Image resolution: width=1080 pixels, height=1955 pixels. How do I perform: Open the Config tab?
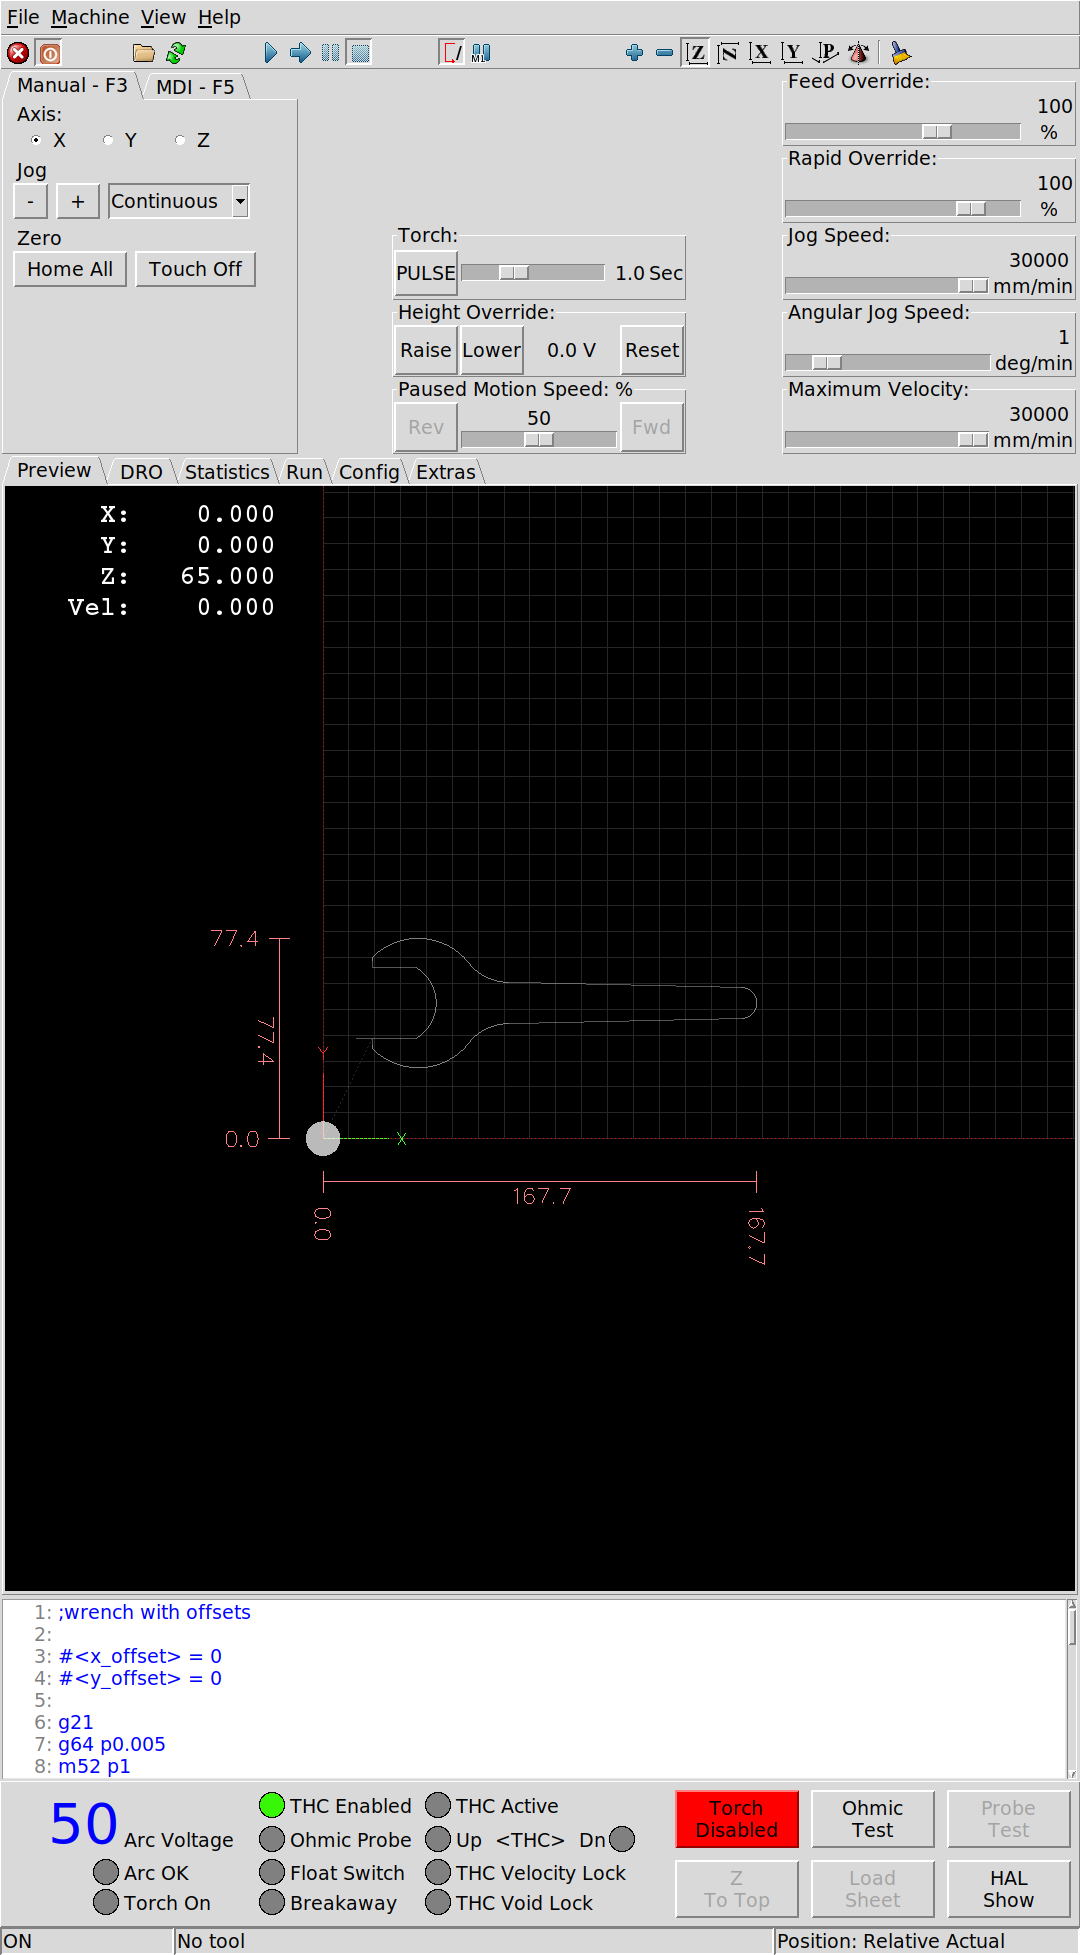pos(369,472)
